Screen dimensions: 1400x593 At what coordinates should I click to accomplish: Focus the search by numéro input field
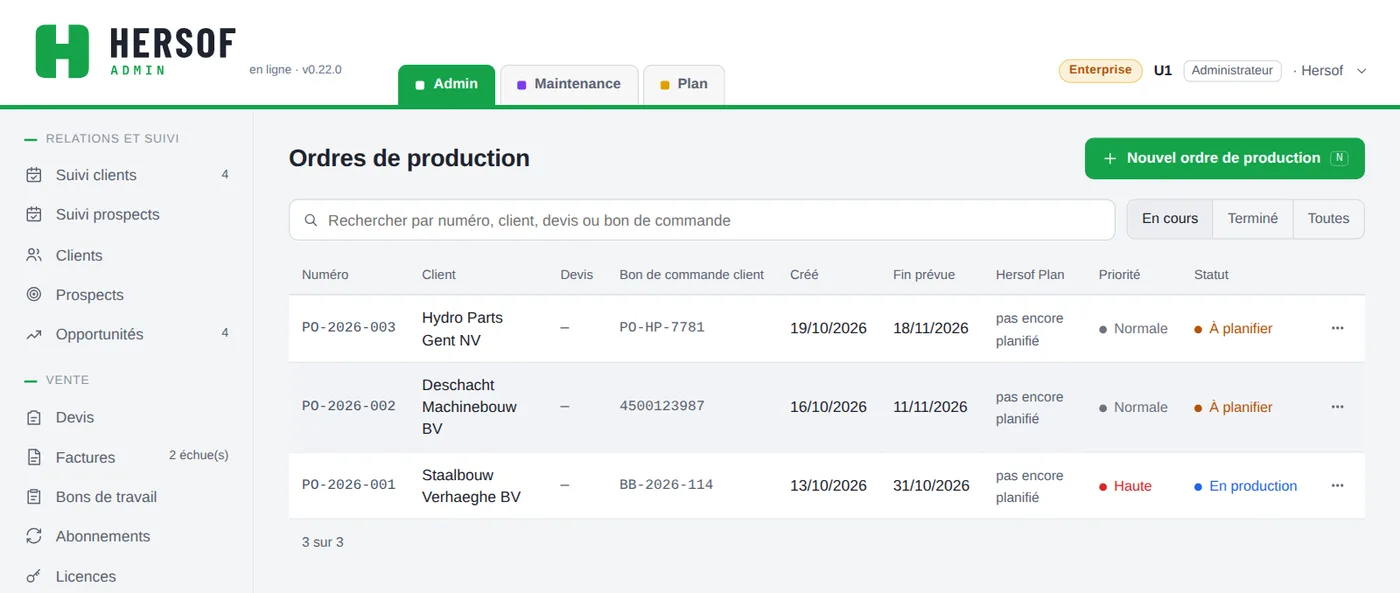click(702, 220)
